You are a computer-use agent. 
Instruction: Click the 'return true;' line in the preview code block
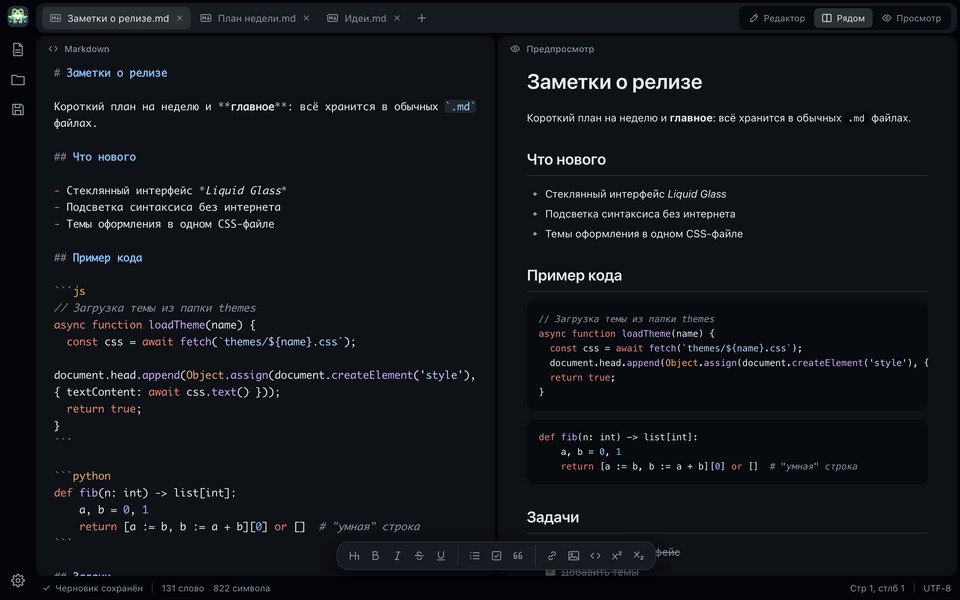click(x=582, y=378)
